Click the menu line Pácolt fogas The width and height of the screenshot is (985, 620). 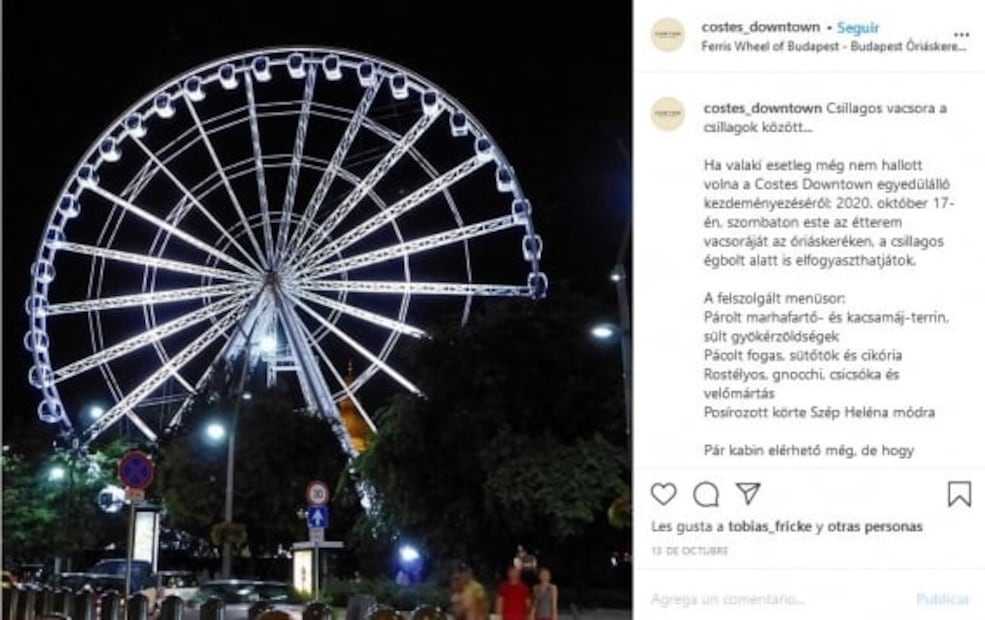803,356
